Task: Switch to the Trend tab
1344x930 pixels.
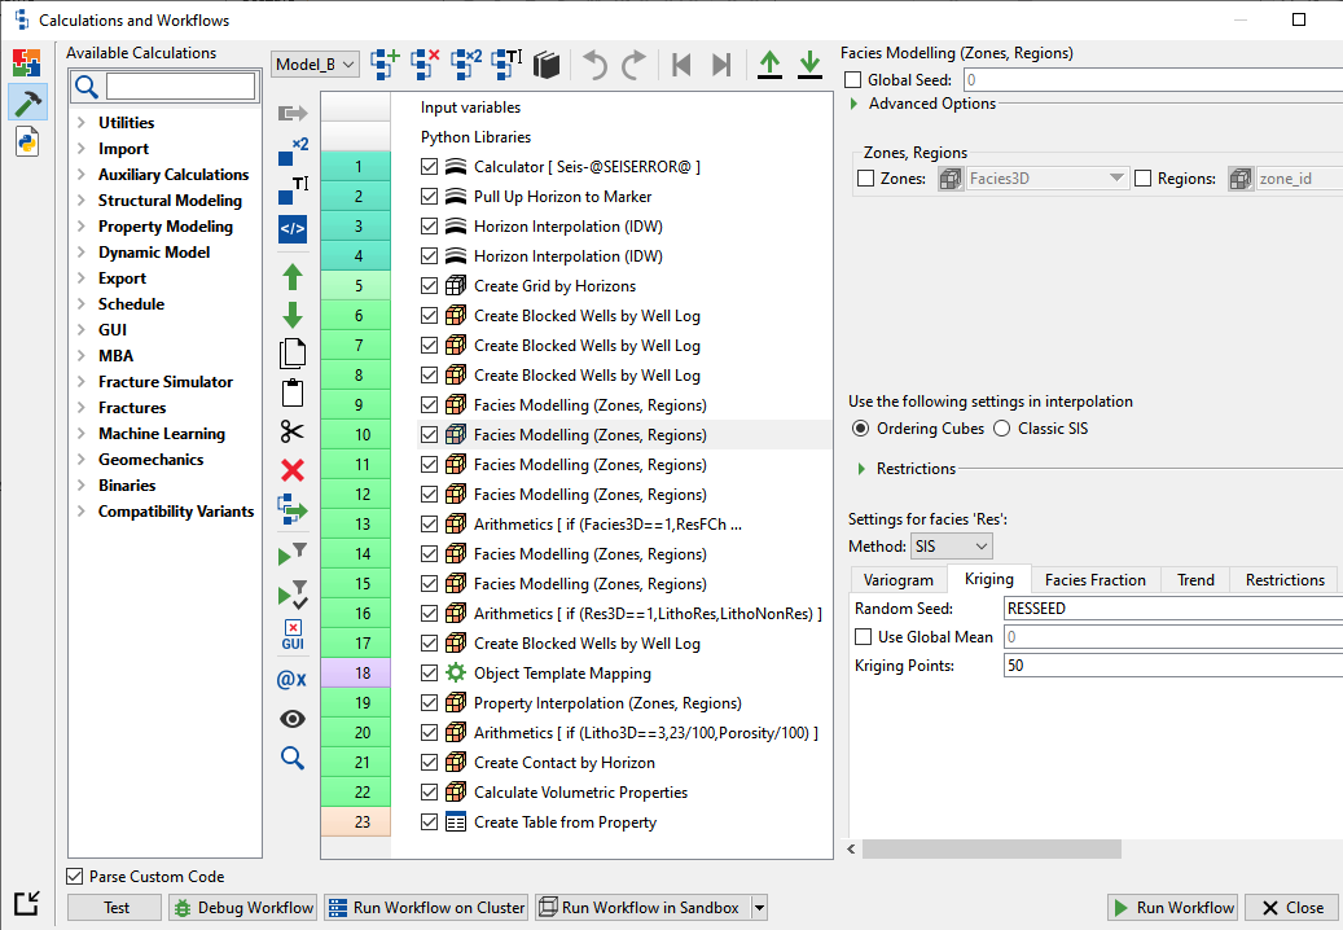Action: click(1195, 580)
